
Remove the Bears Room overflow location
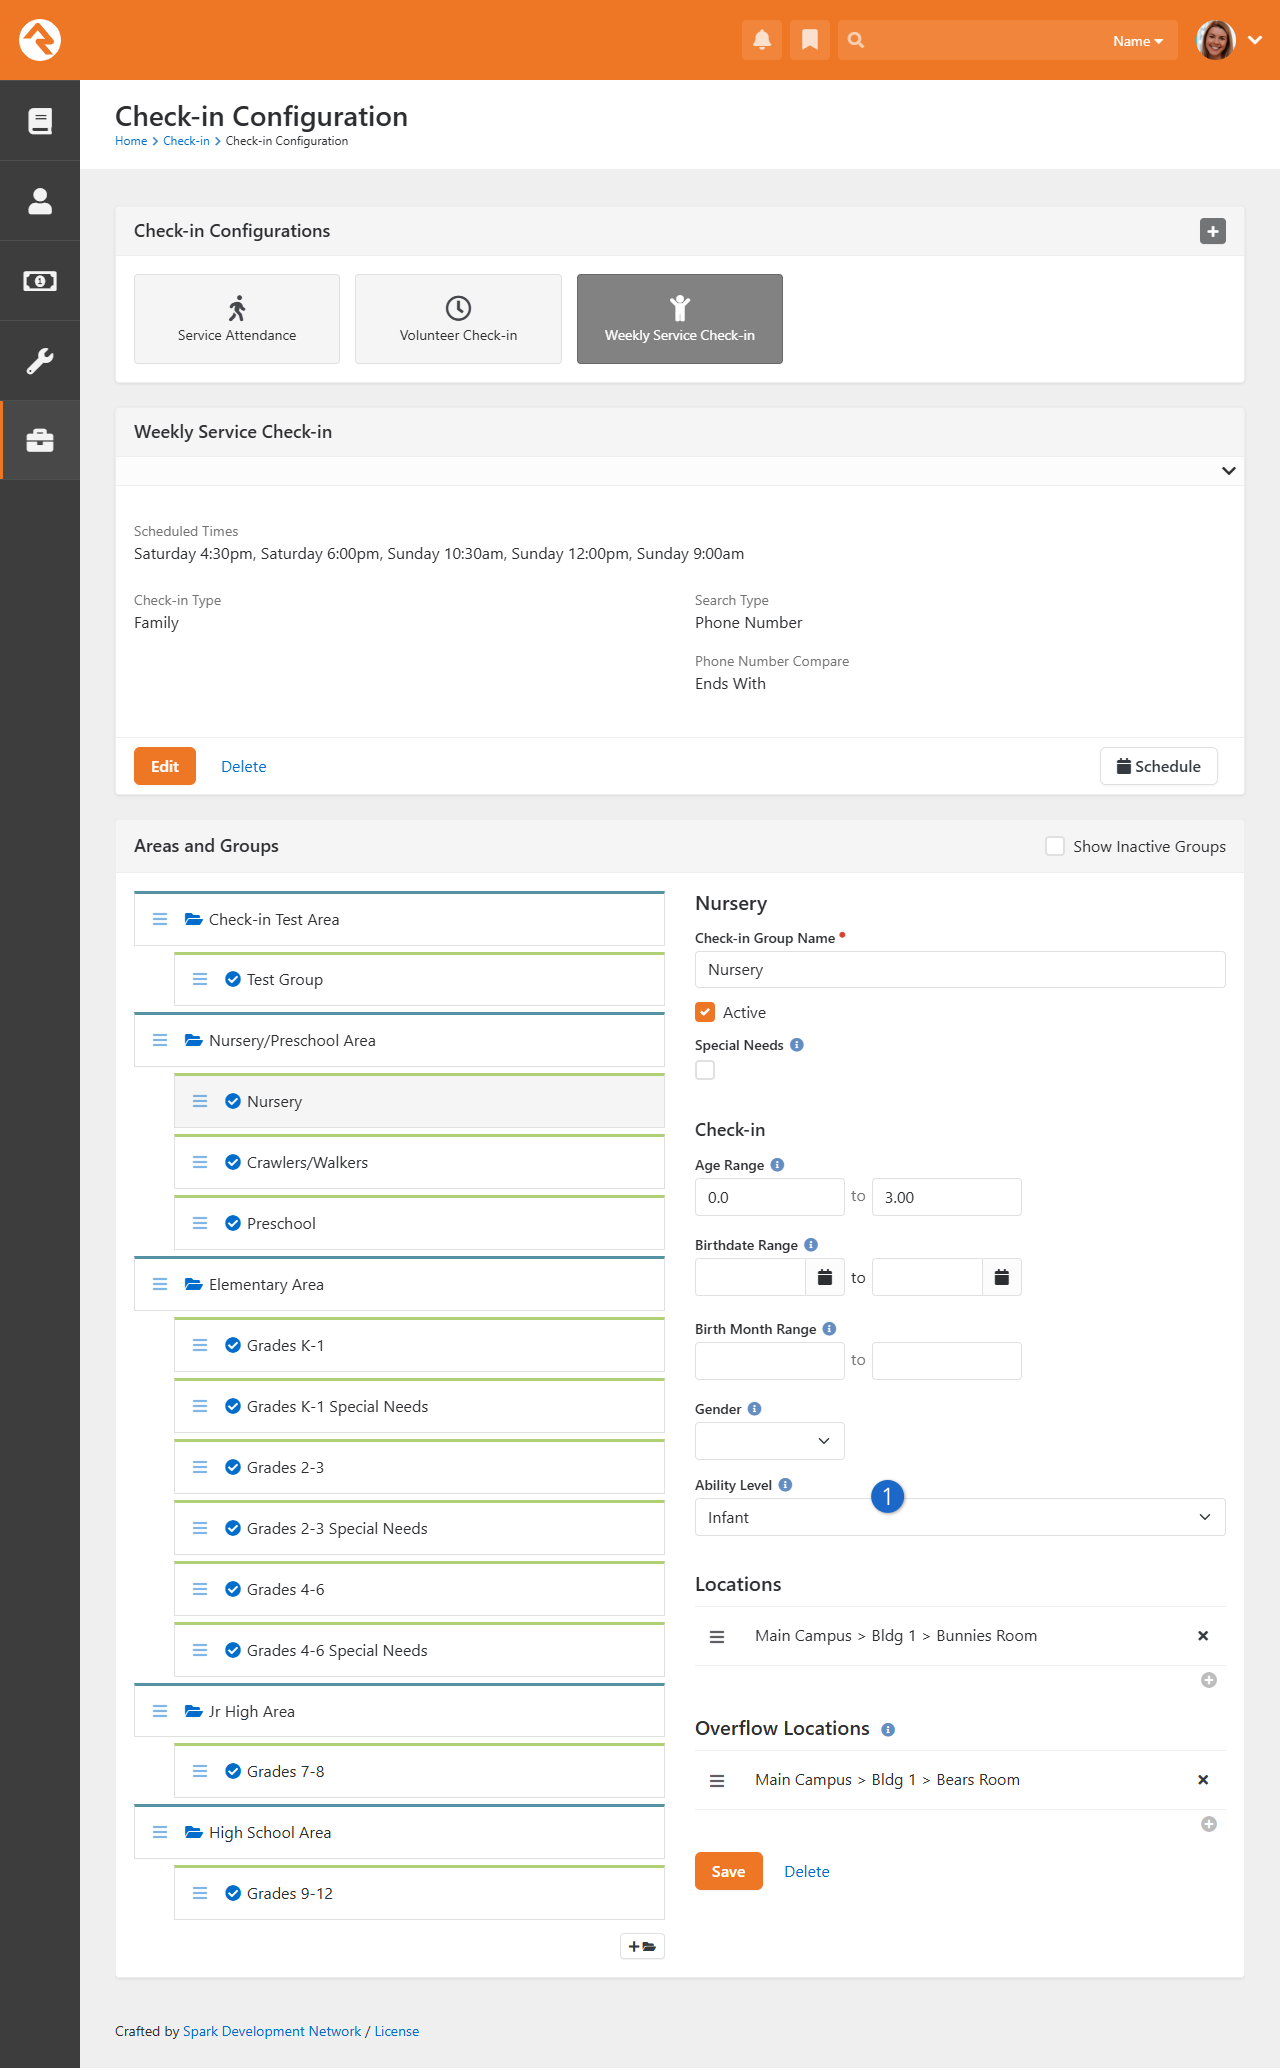click(x=1203, y=1780)
